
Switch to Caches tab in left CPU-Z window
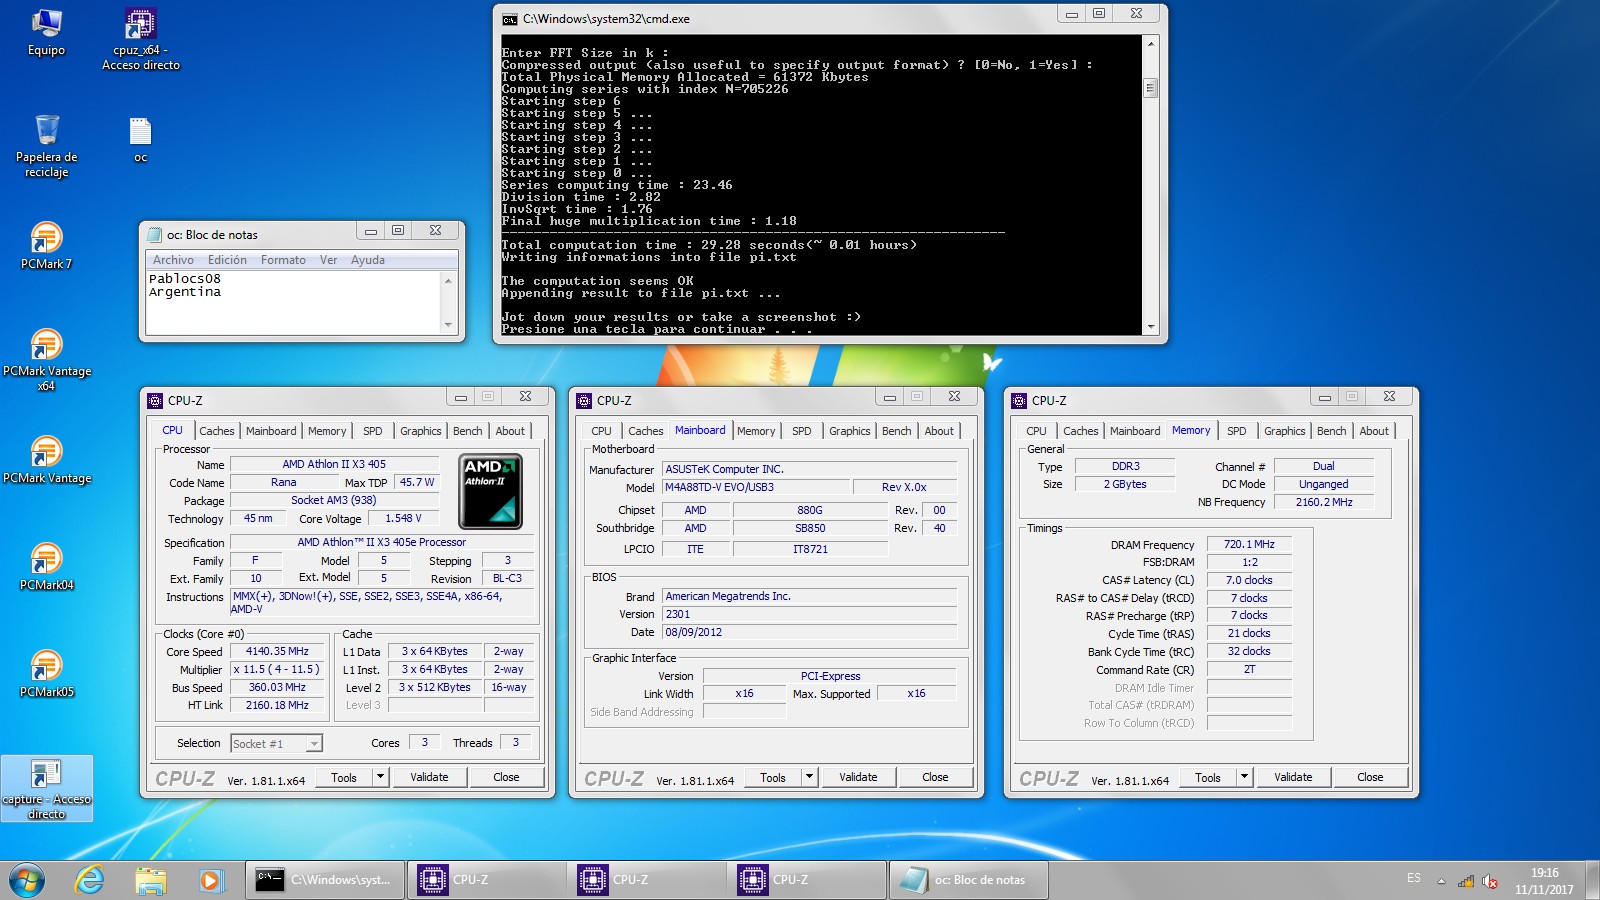[216, 431]
